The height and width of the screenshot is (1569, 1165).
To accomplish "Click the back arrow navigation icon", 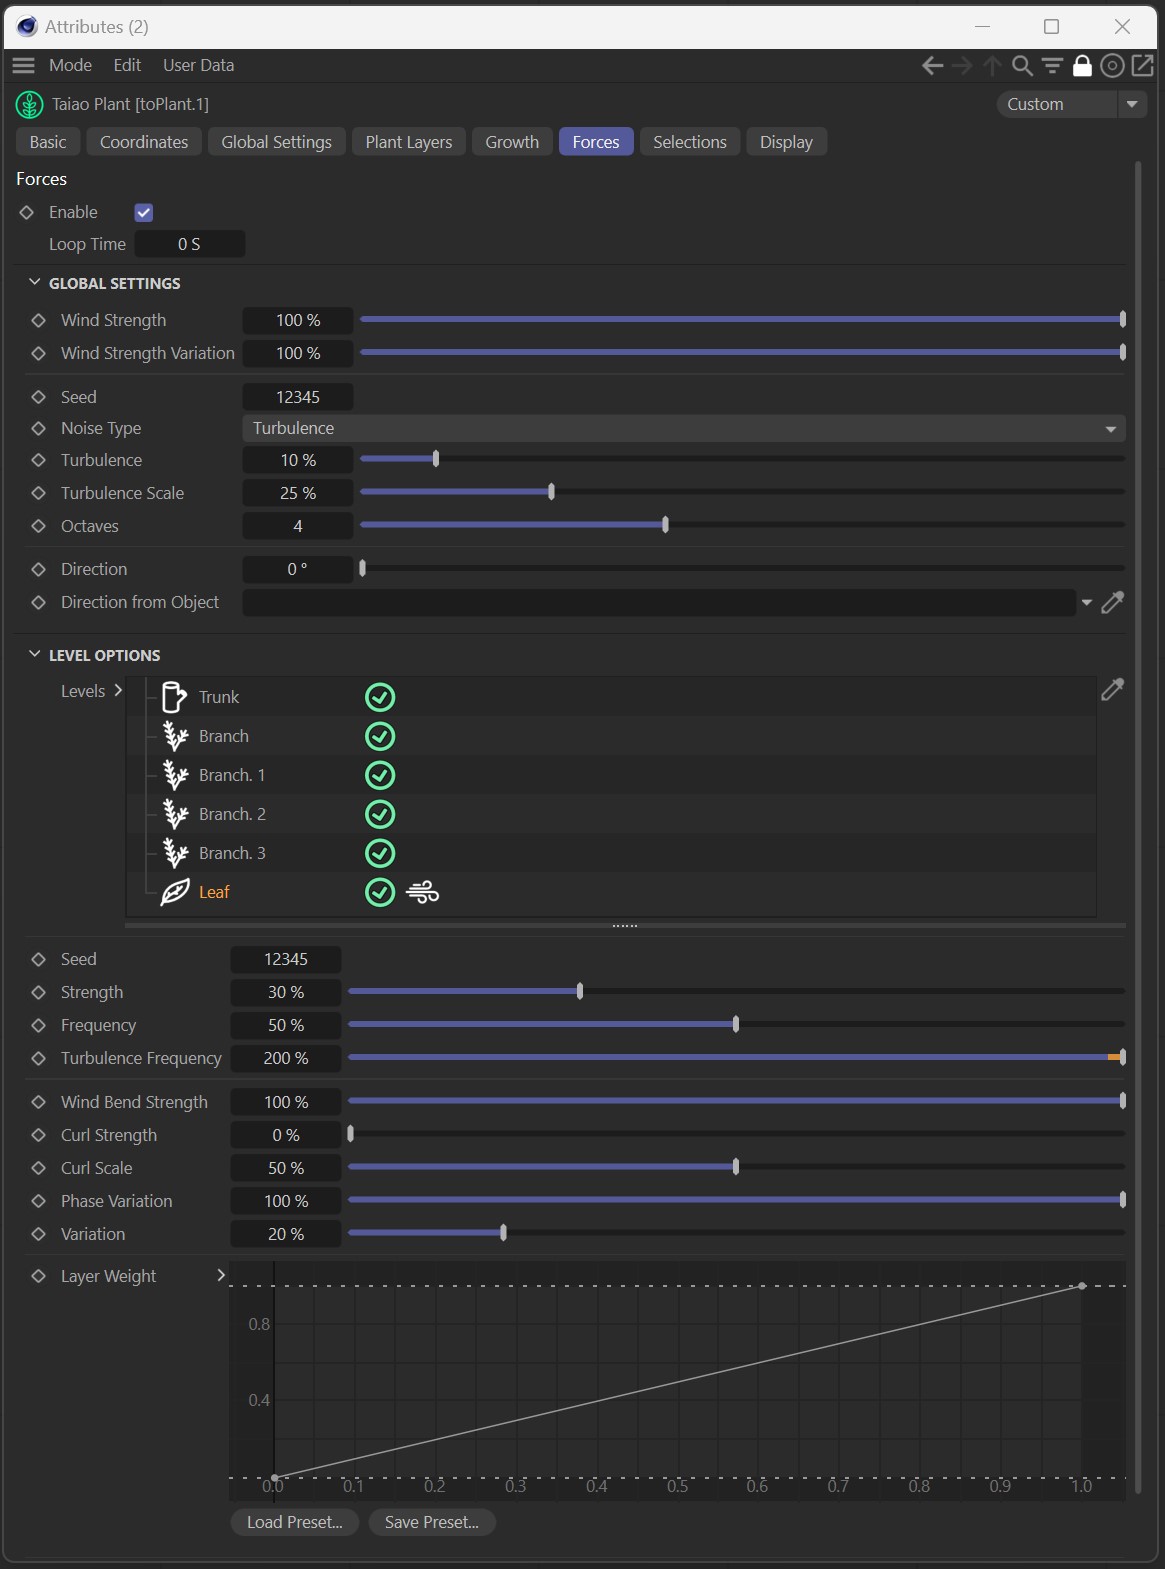I will click(932, 66).
